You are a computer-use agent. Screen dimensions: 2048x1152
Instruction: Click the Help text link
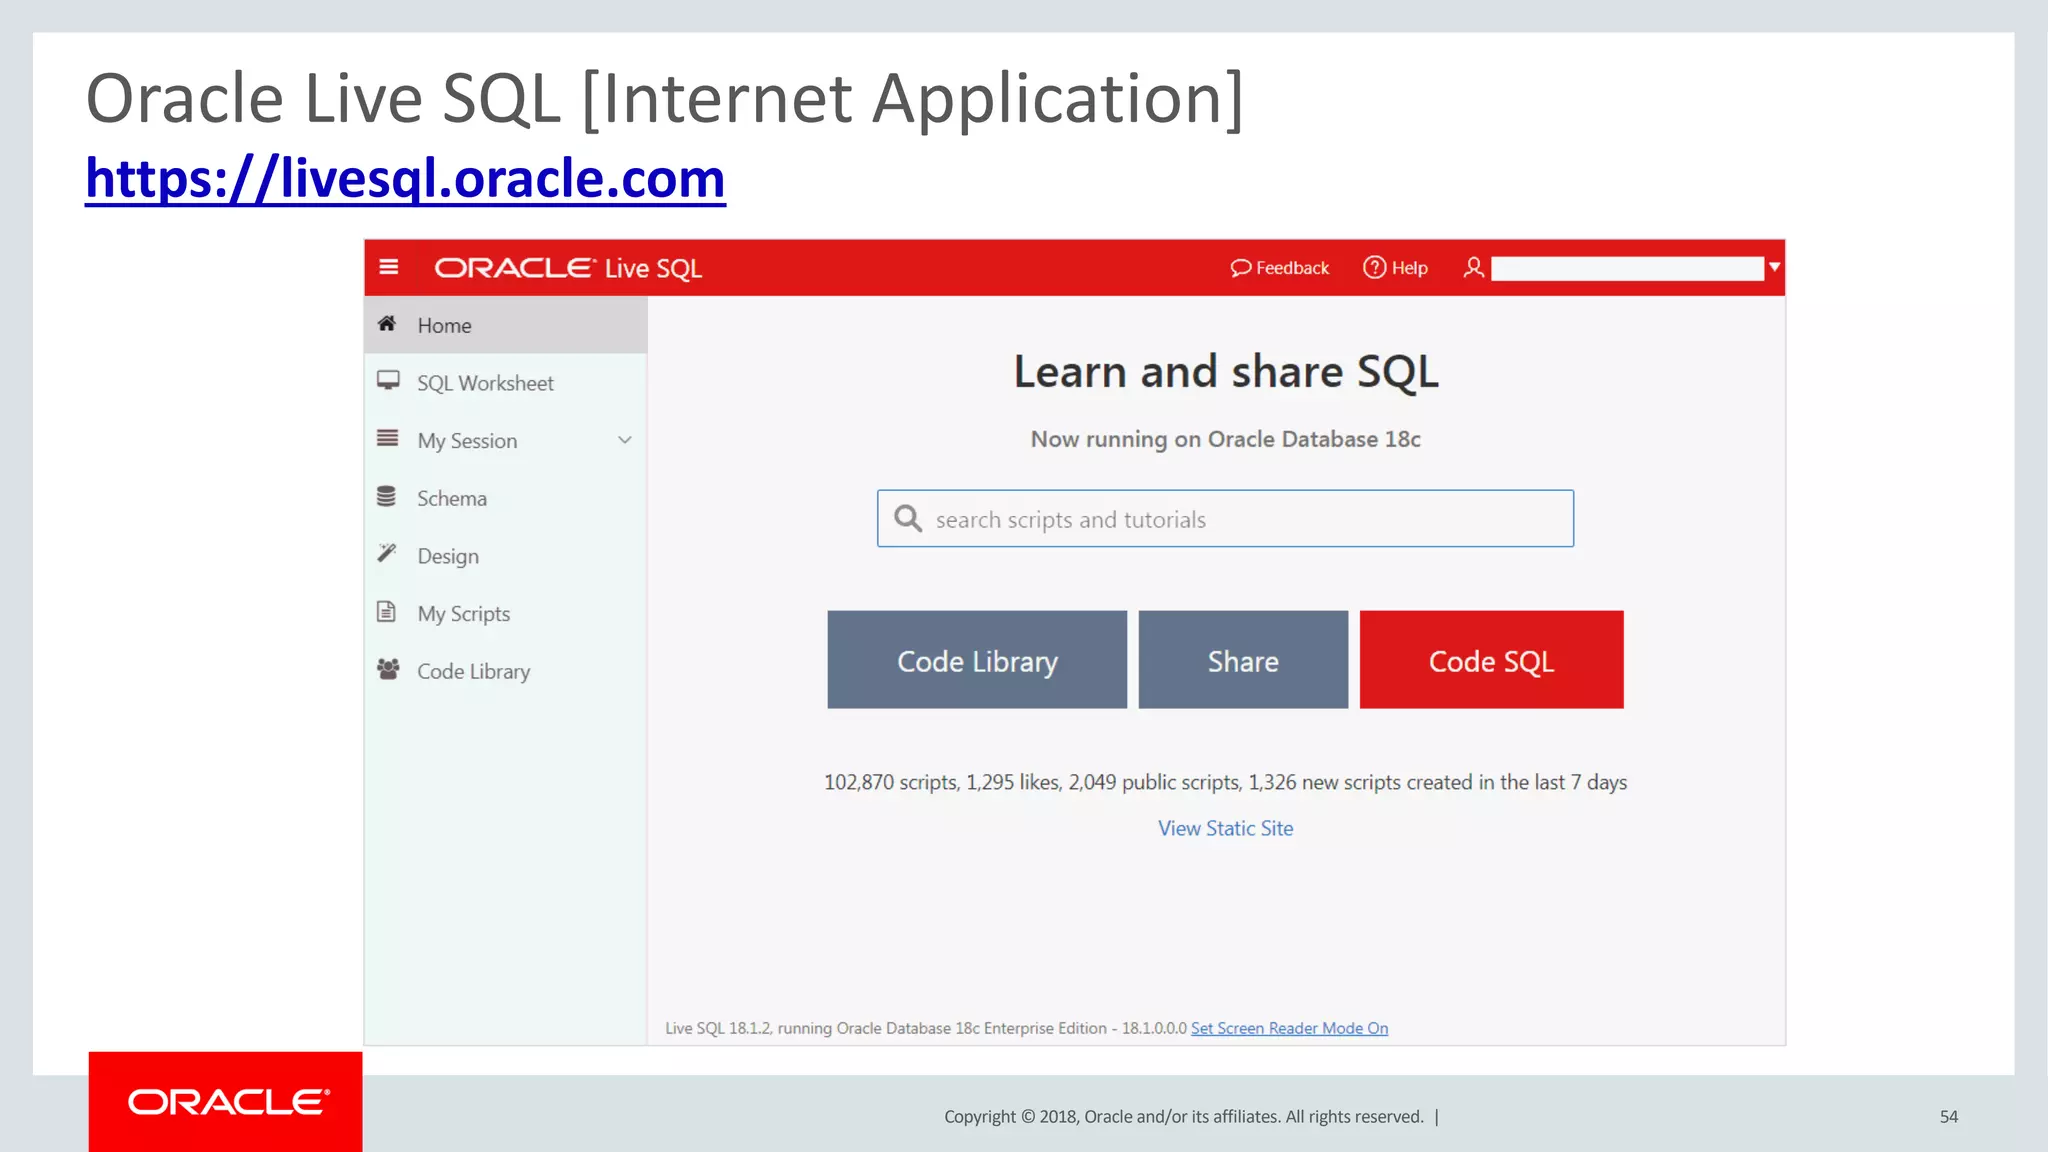[1409, 268]
